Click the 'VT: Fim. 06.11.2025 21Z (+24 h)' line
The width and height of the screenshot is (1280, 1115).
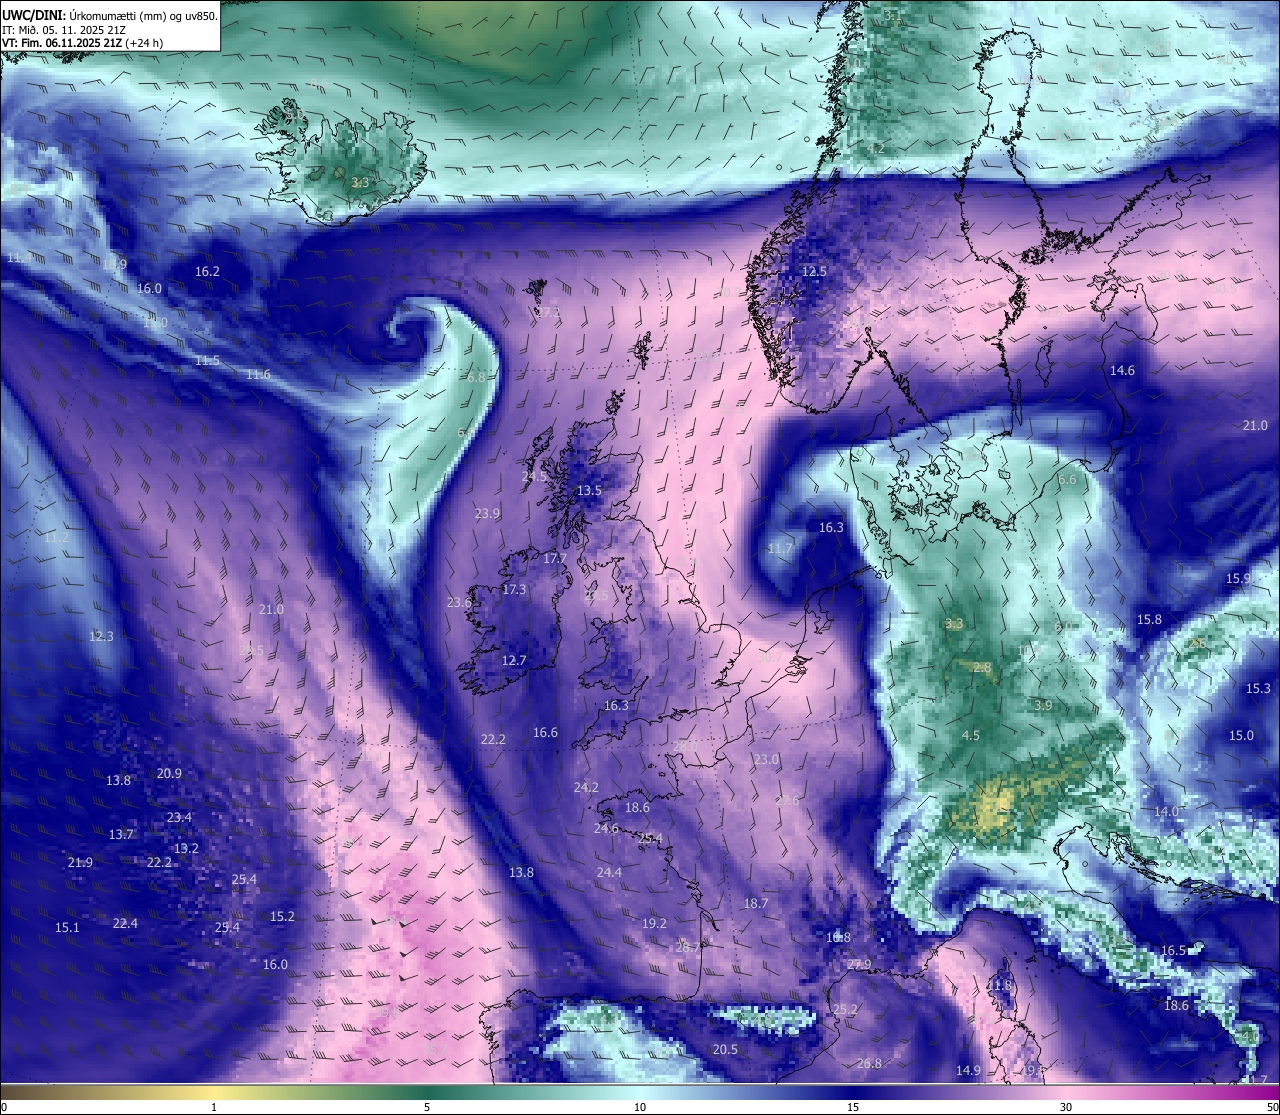[x=83, y=43]
